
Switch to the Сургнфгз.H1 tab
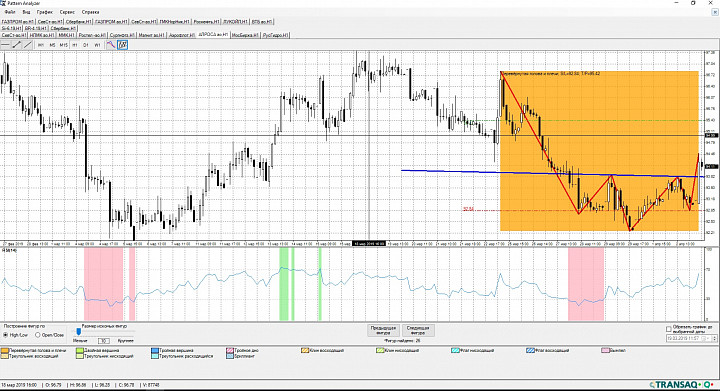(122, 35)
